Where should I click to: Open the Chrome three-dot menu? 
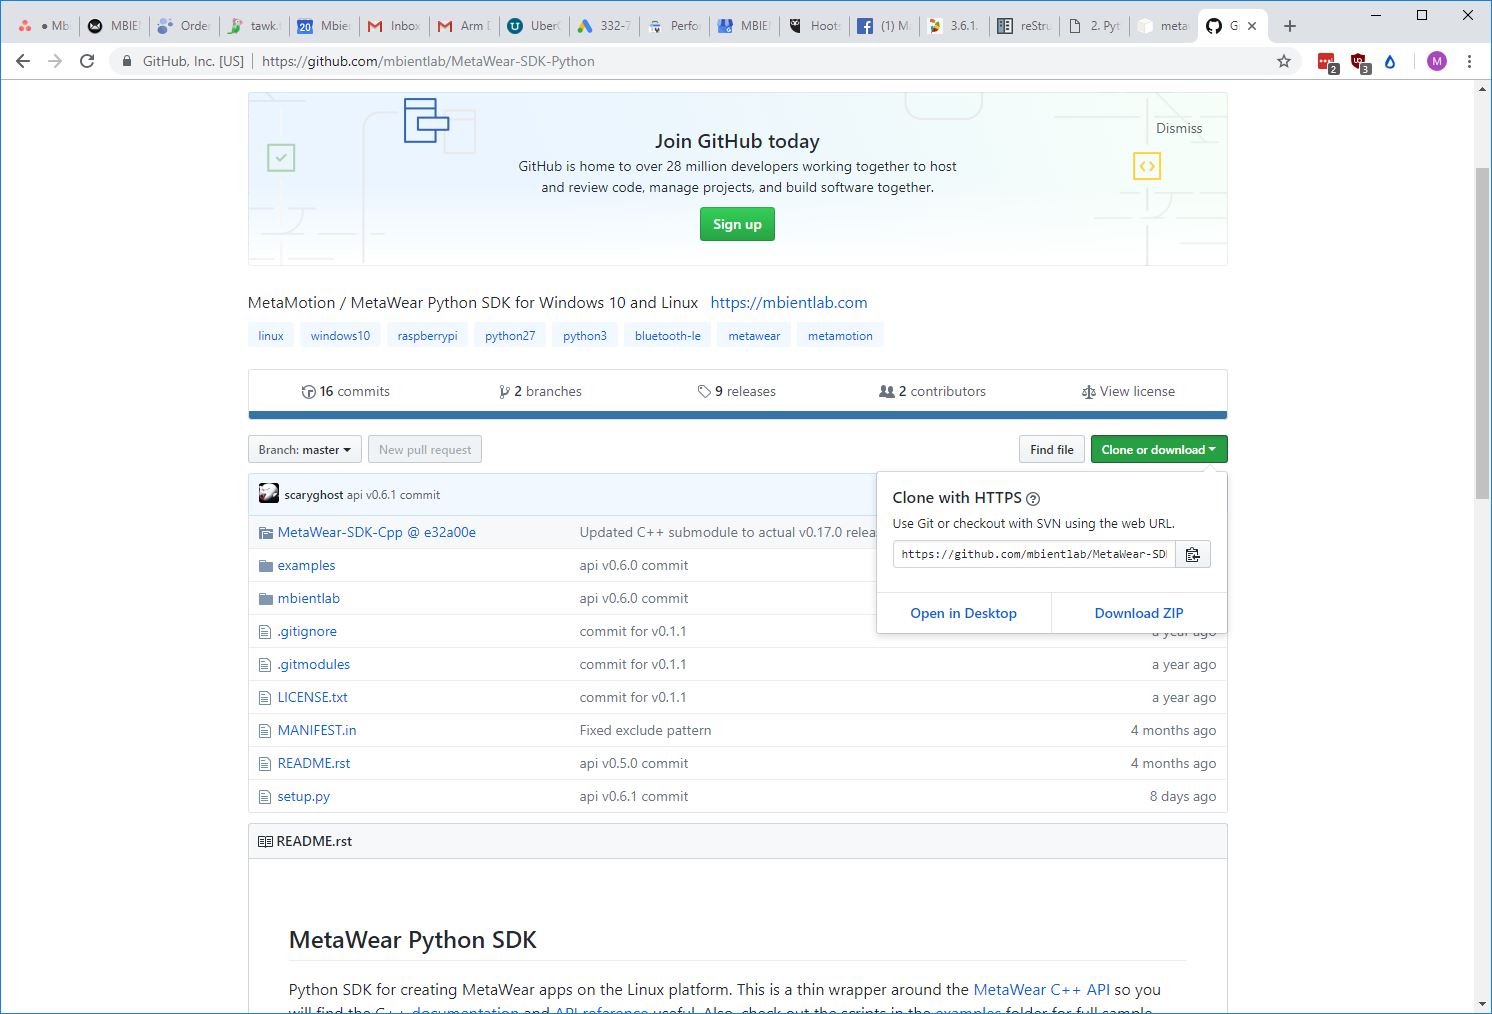click(x=1469, y=61)
